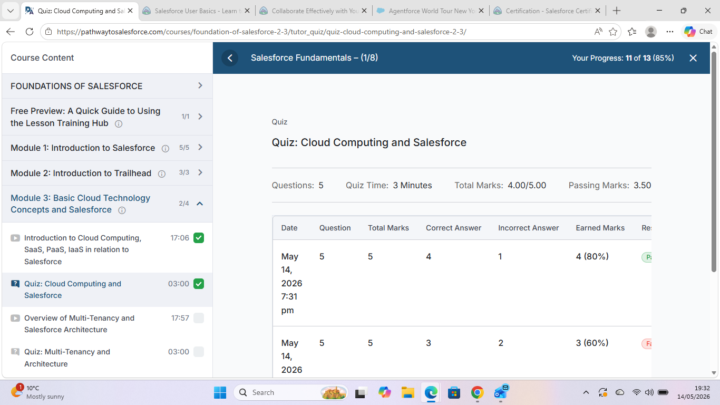Close the Salesforce User Basics tab
720x405 pixels.
(x=247, y=11)
